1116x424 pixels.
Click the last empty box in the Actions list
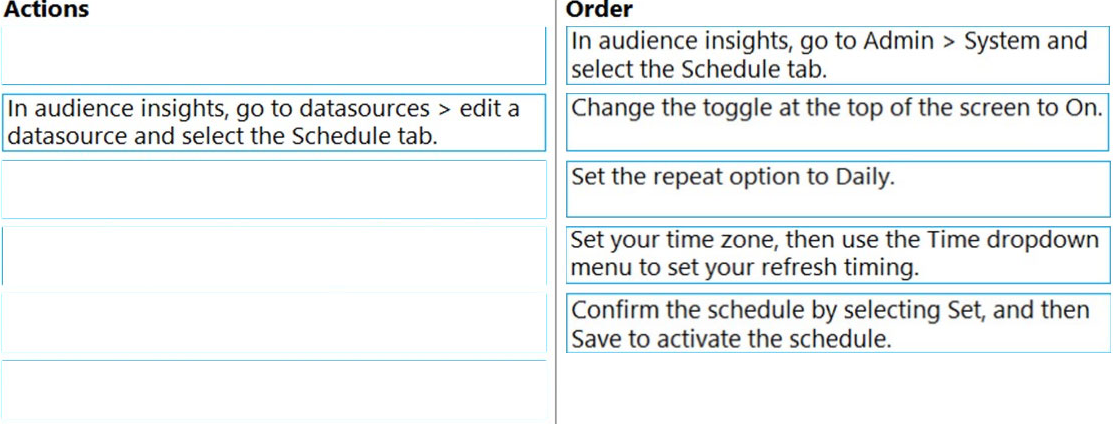coord(273,390)
